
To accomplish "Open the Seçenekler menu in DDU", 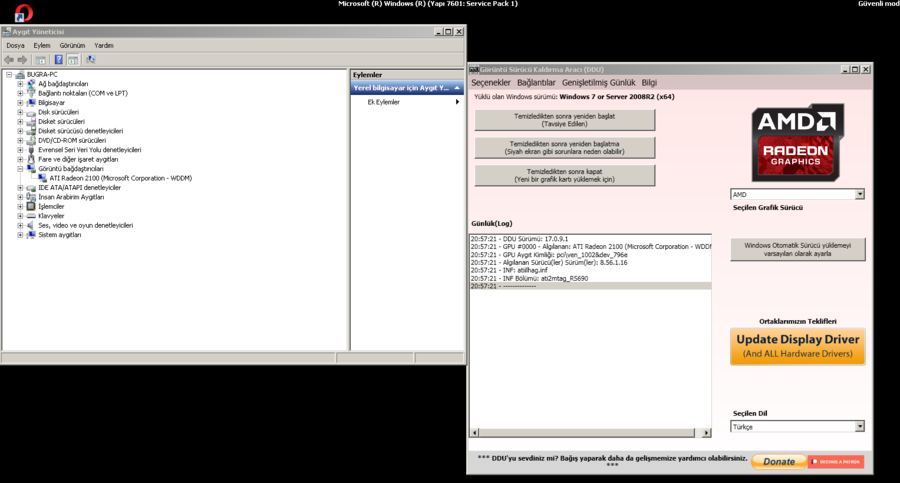I will pos(491,83).
